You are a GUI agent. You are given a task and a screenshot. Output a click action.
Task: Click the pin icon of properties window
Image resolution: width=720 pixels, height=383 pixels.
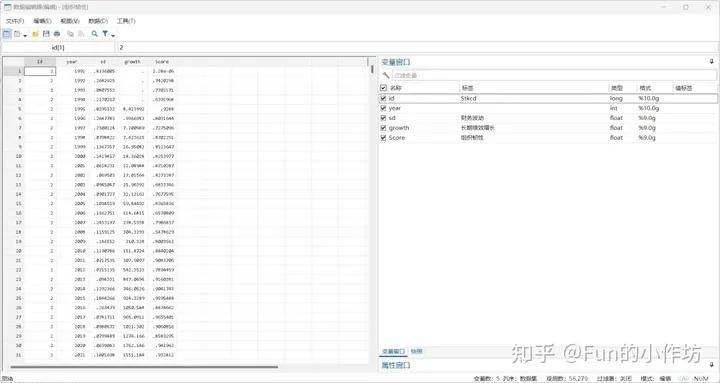point(712,365)
